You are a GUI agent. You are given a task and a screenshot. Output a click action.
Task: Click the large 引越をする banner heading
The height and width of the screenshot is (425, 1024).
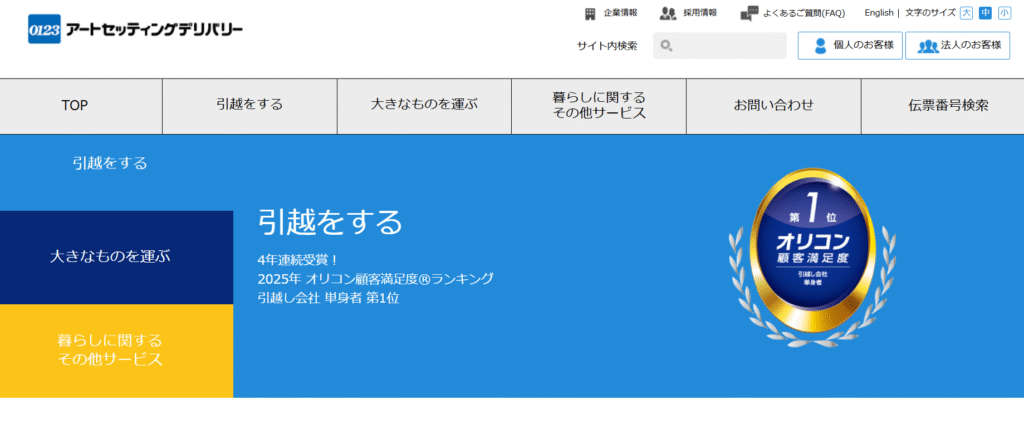coord(330,223)
